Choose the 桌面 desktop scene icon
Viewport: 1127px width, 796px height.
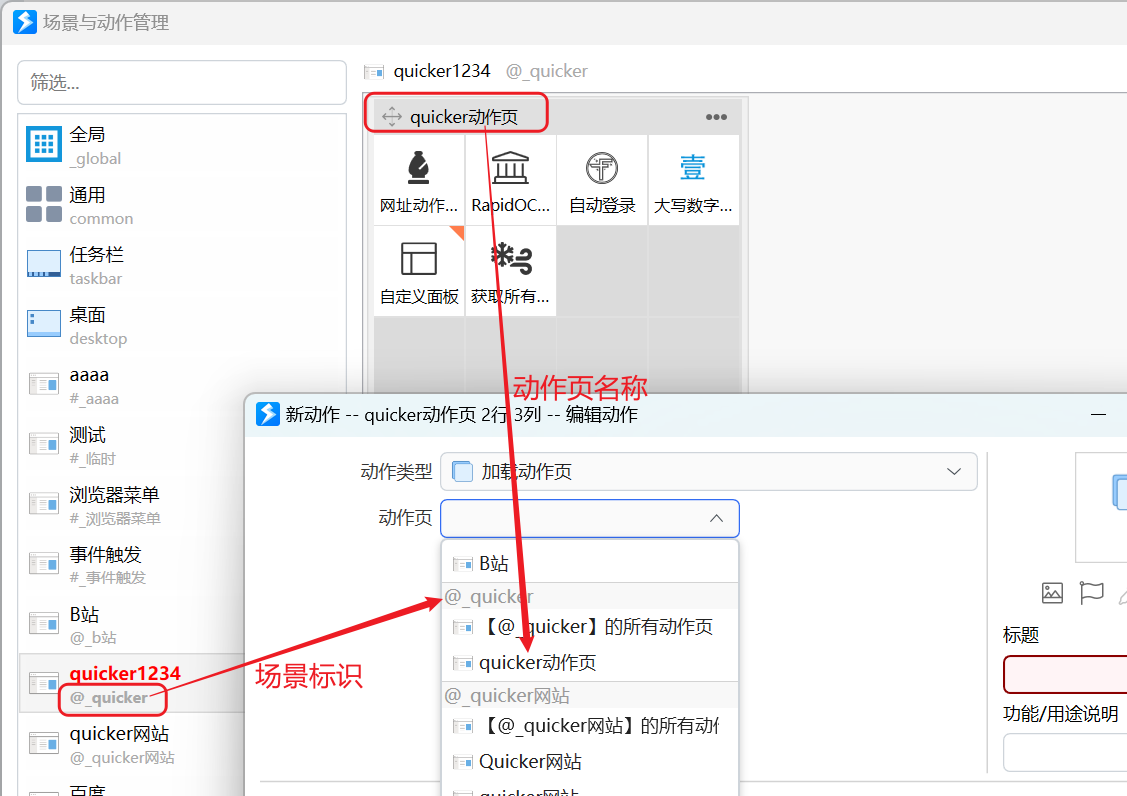[x=44, y=324]
